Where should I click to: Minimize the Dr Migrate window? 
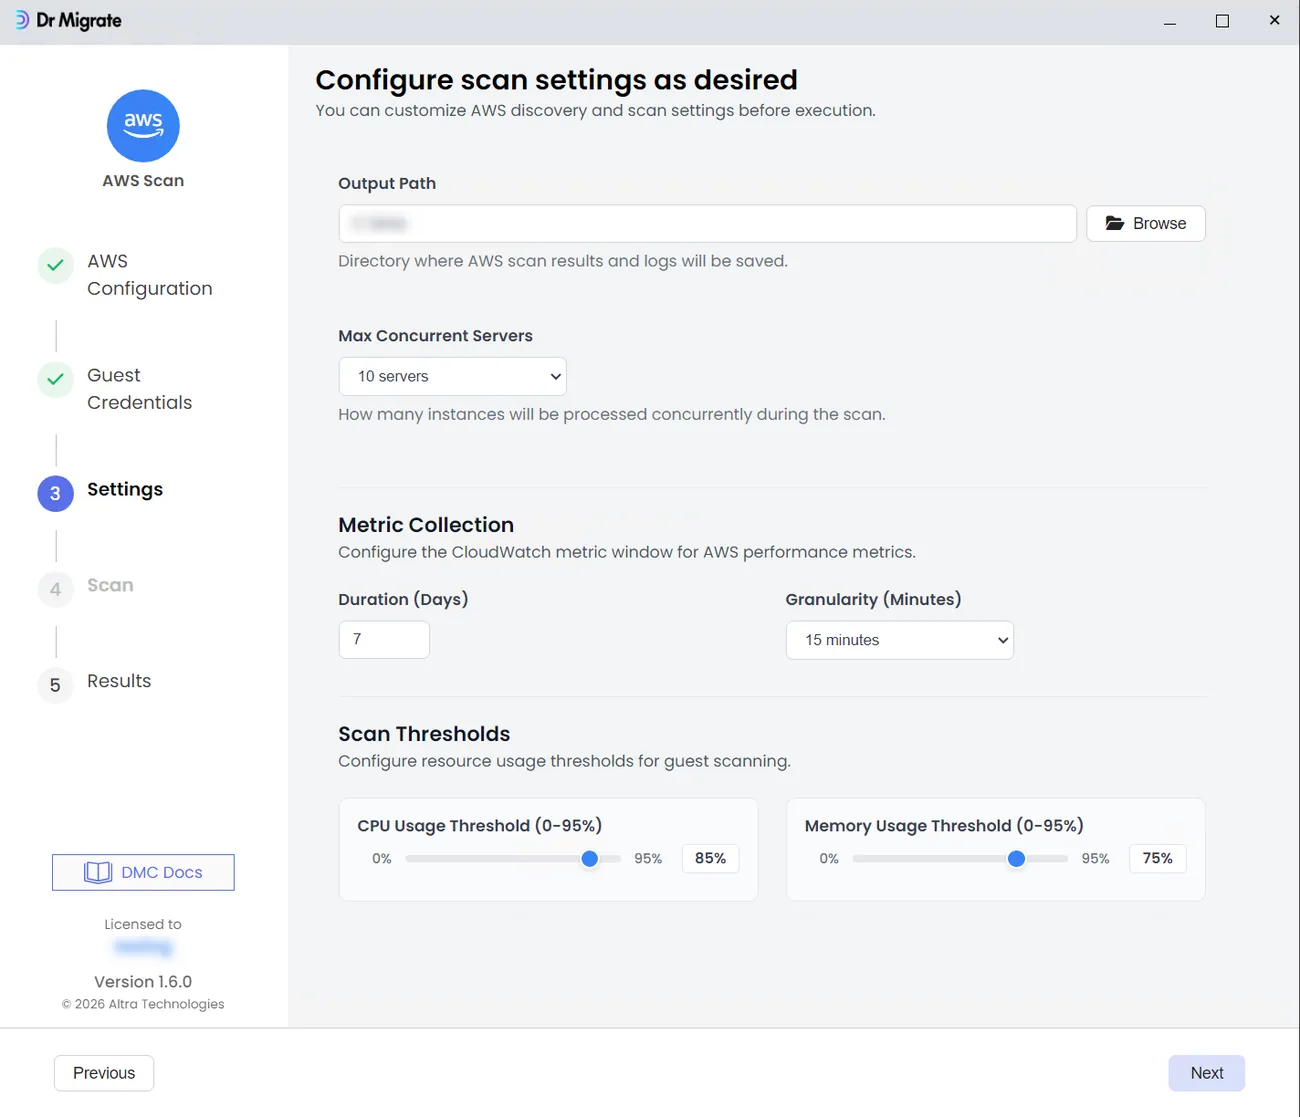[1170, 21]
